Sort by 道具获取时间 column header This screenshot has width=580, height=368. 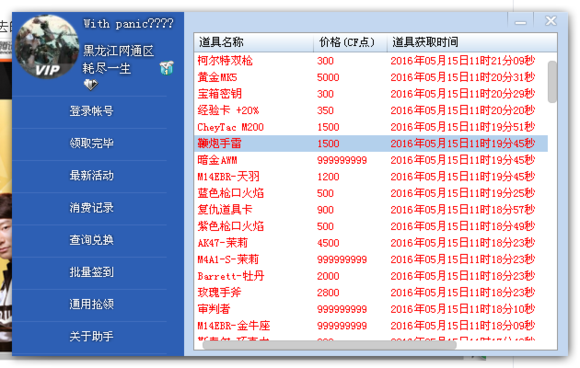tap(472, 43)
